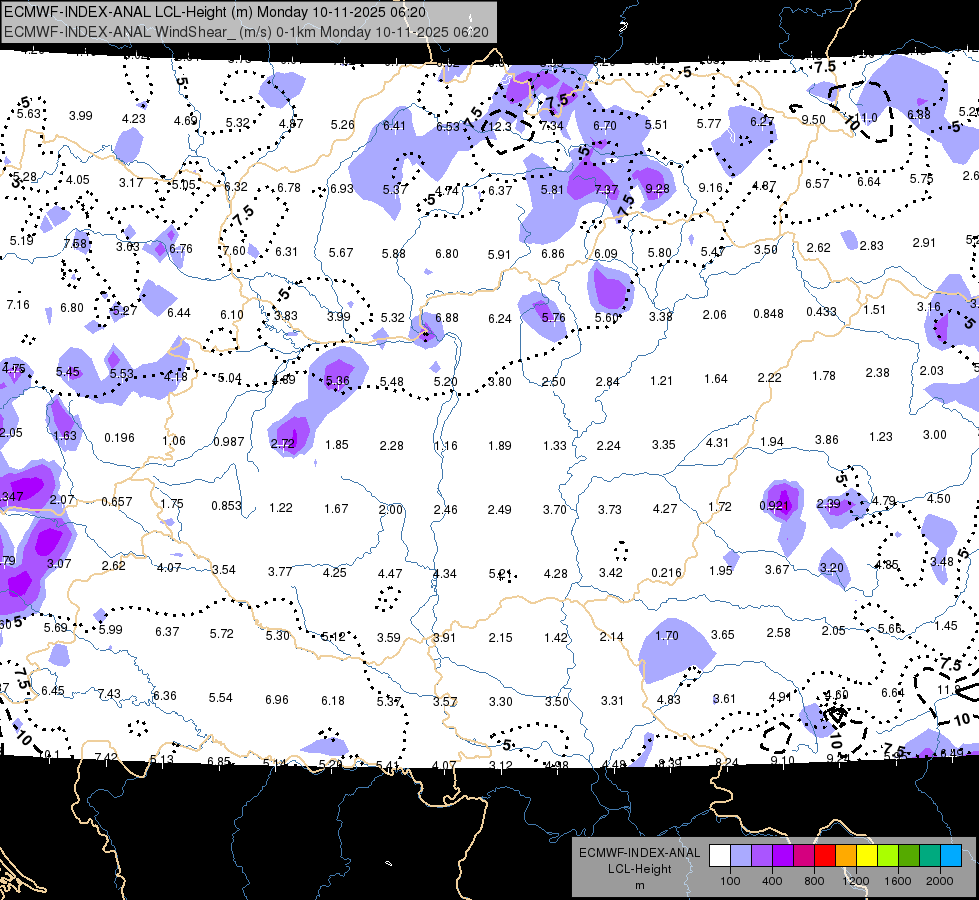Image resolution: width=979 pixels, height=900 pixels.
Task: Click the bright blue swatch at legend end
Action: point(951,856)
